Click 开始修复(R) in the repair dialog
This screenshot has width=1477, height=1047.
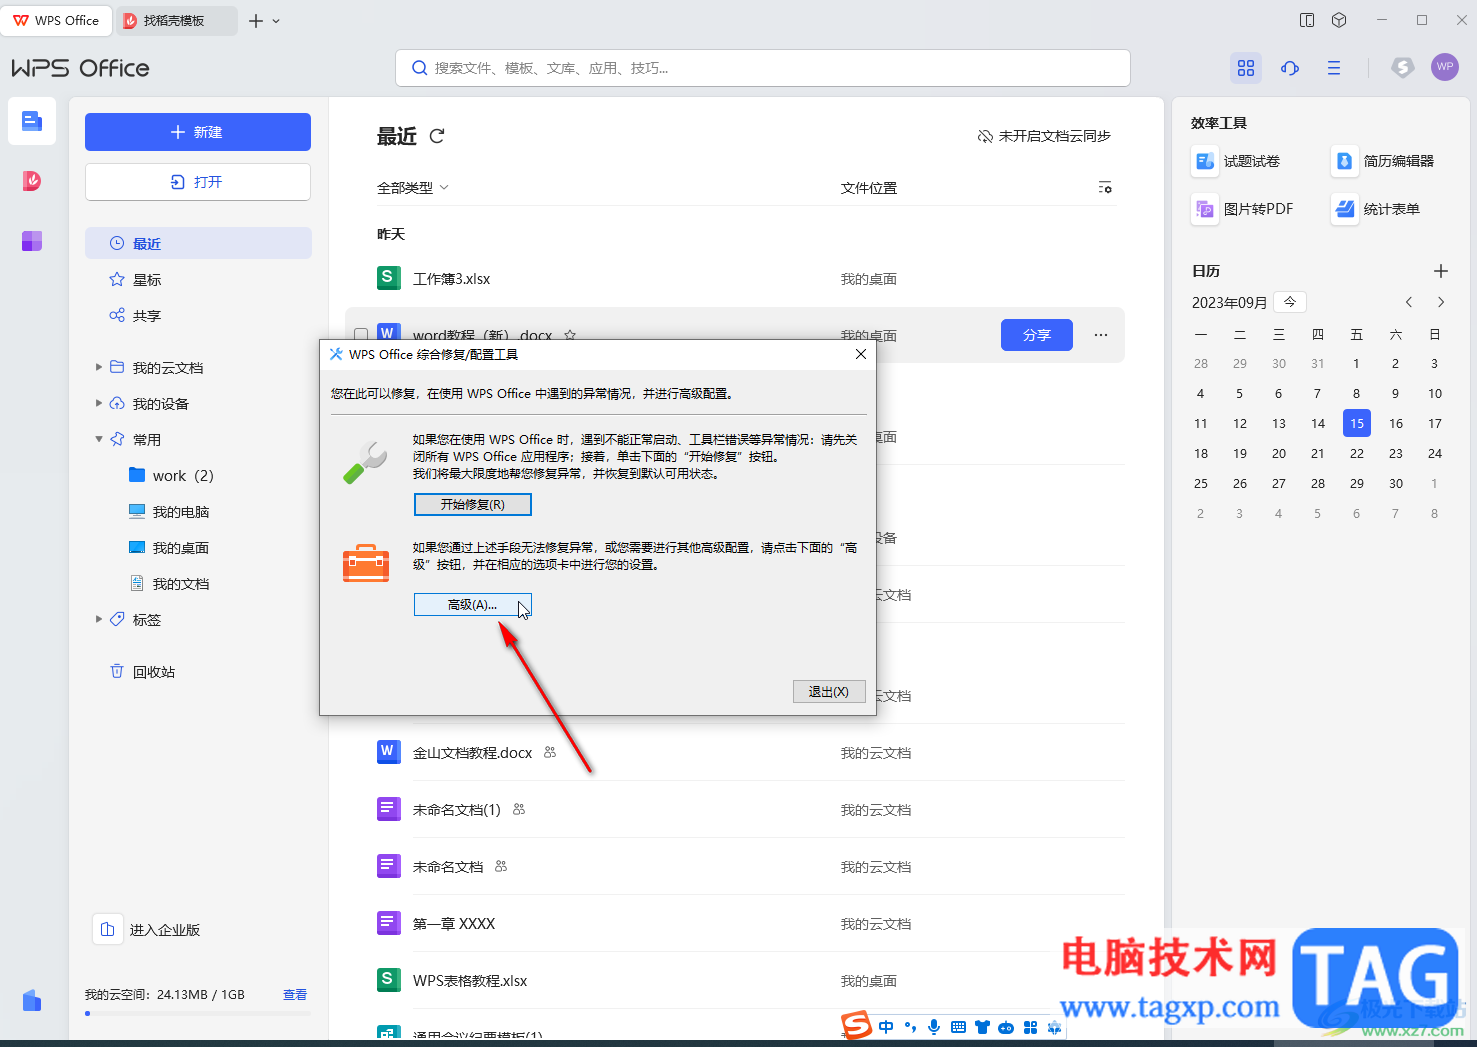pyautogui.click(x=473, y=505)
